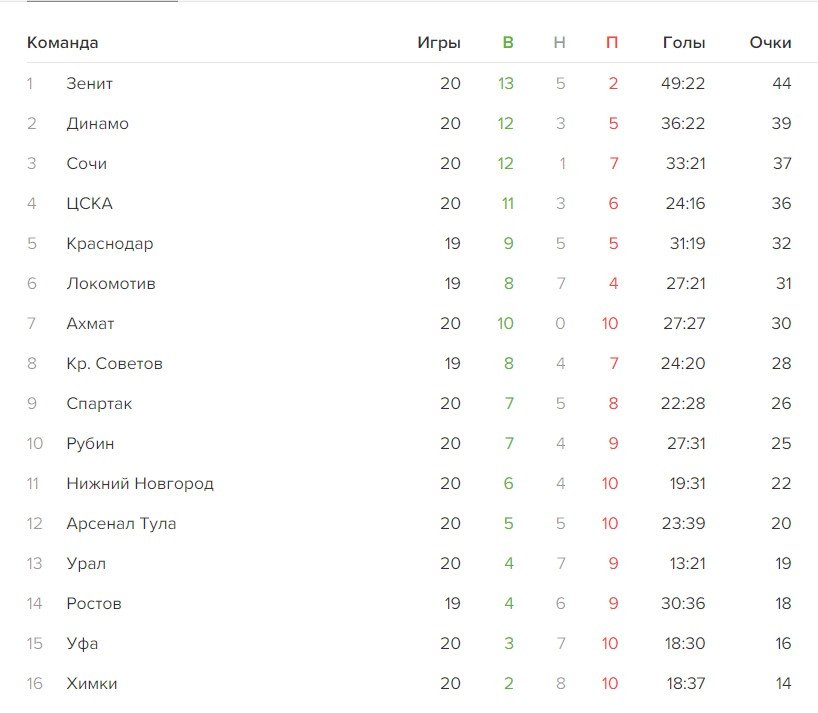Click the Кр. Советов team name
The height and width of the screenshot is (713, 818).
[114, 364]
